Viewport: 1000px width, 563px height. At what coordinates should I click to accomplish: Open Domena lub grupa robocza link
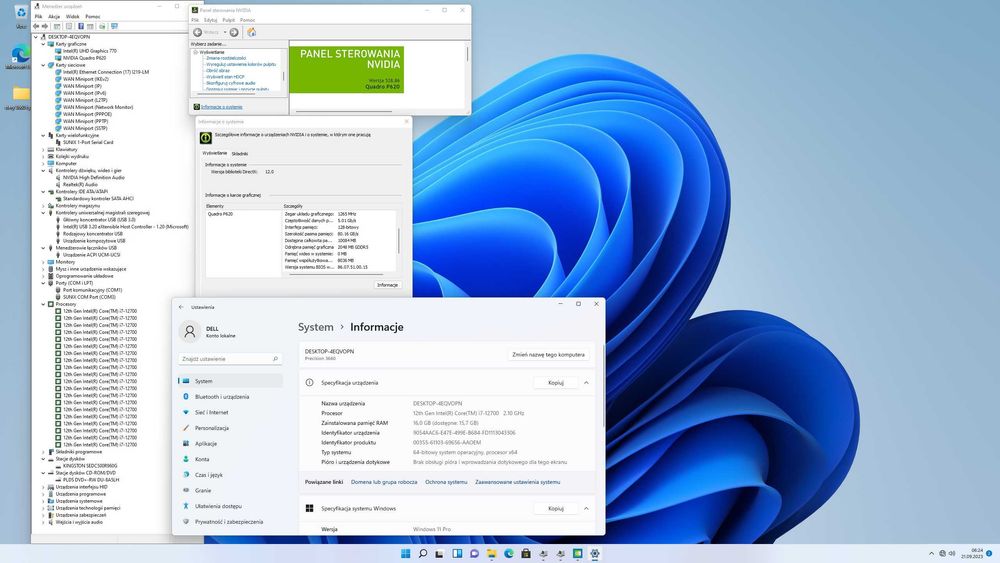point(384,482)
